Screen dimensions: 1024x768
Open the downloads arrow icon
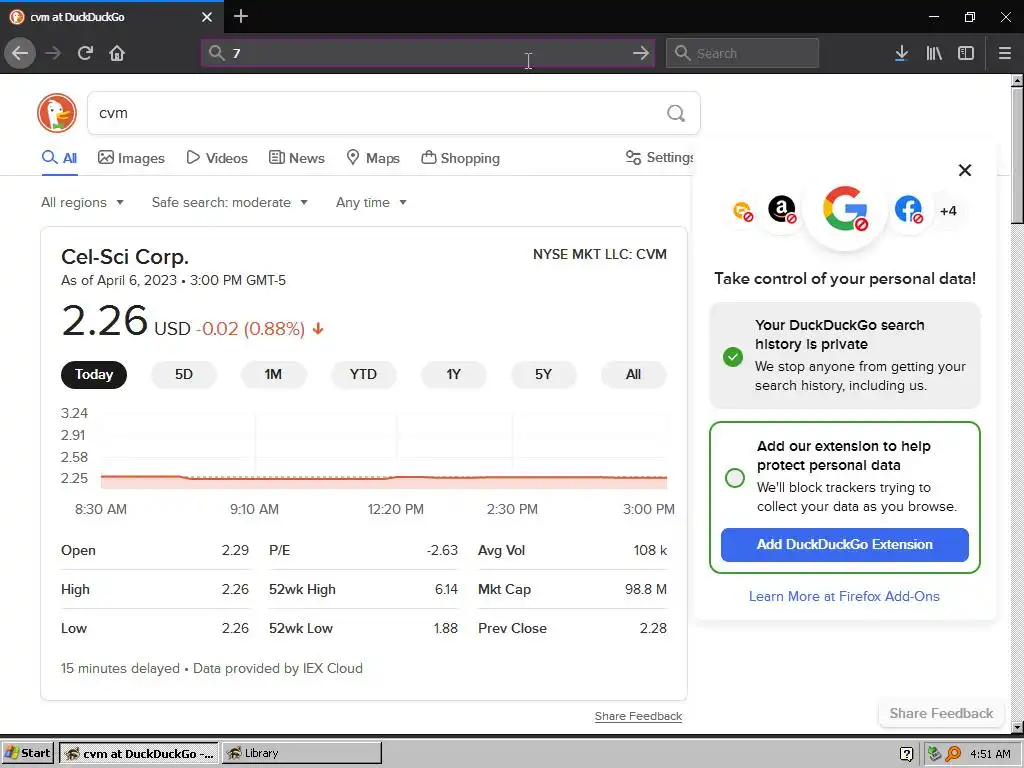pos(901,53)
